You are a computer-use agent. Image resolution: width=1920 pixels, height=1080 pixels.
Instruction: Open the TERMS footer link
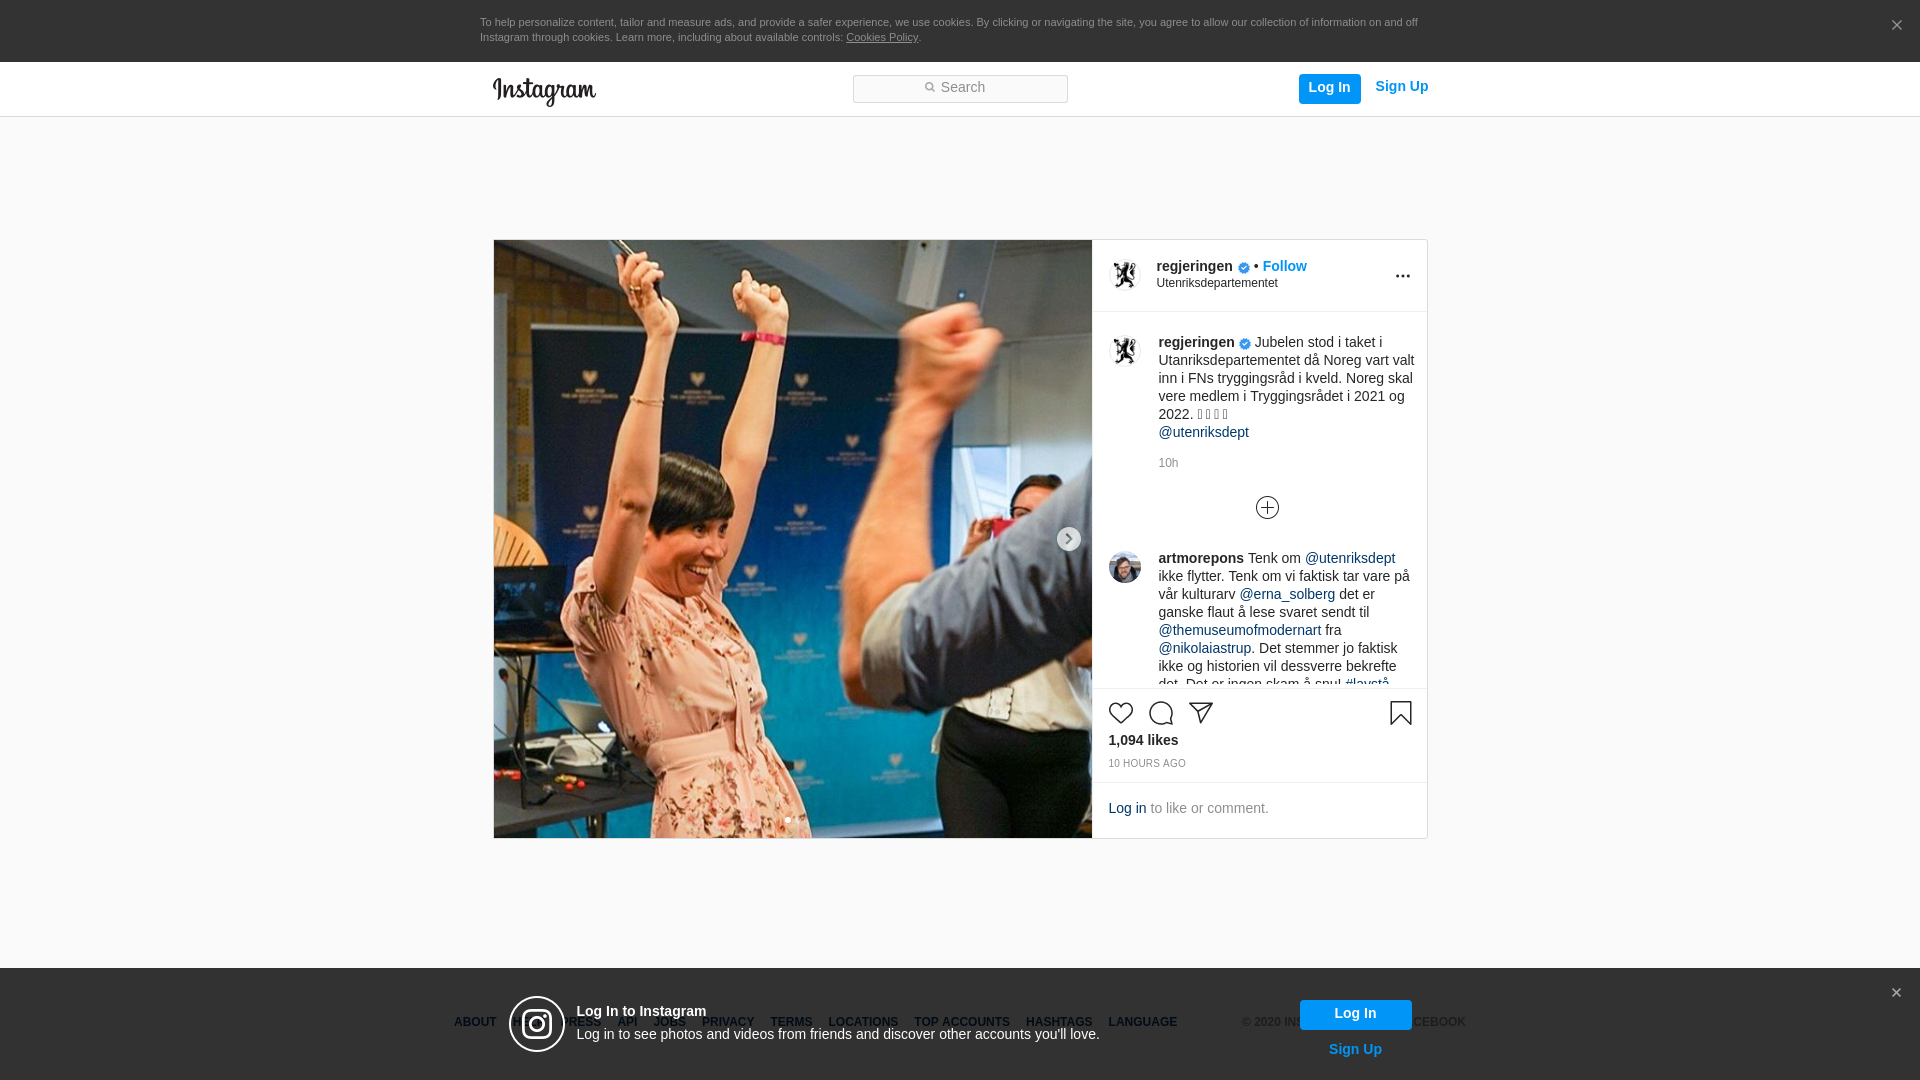791,1022
